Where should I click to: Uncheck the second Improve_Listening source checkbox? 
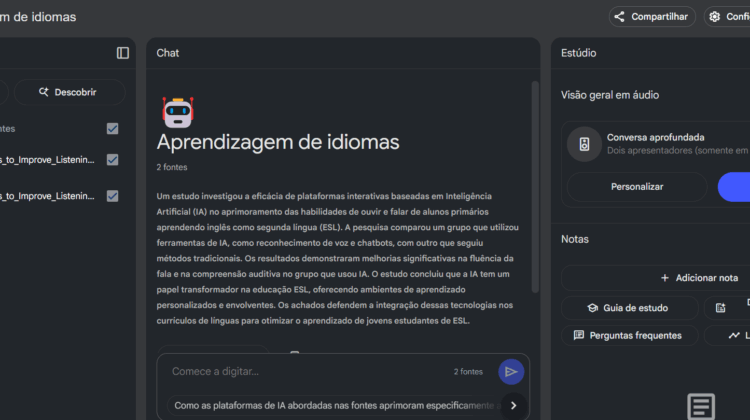pyautogui.click(x=113, y=196)
